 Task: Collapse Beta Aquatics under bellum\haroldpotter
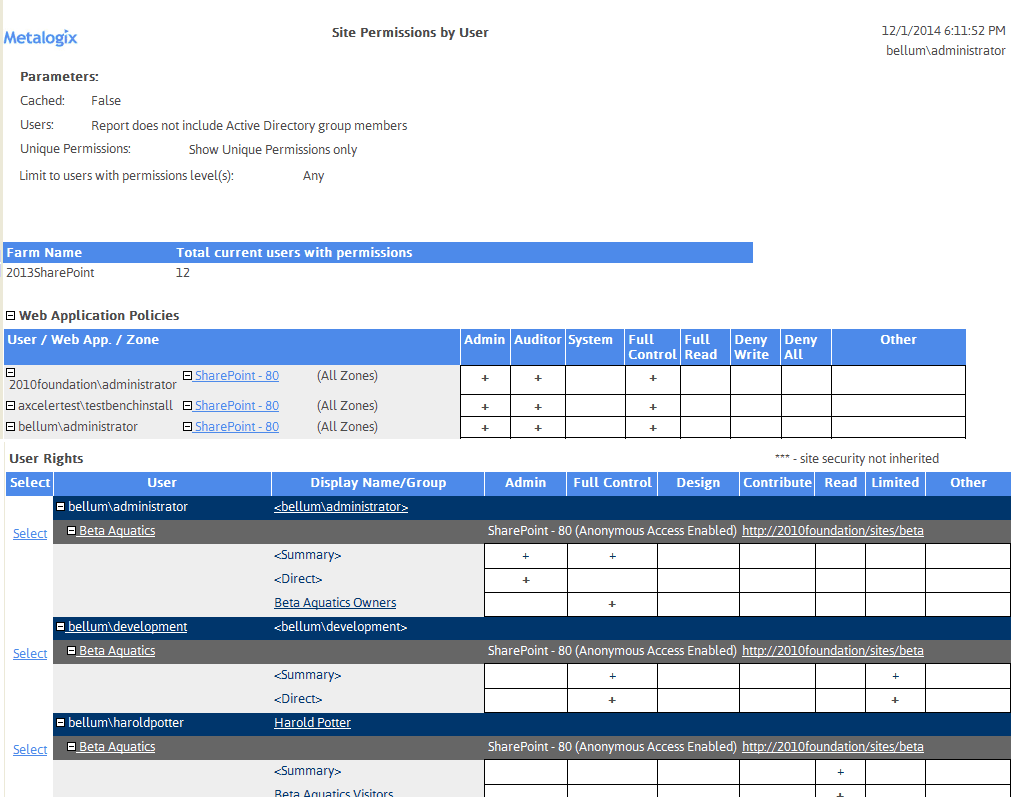coord(70,746)
